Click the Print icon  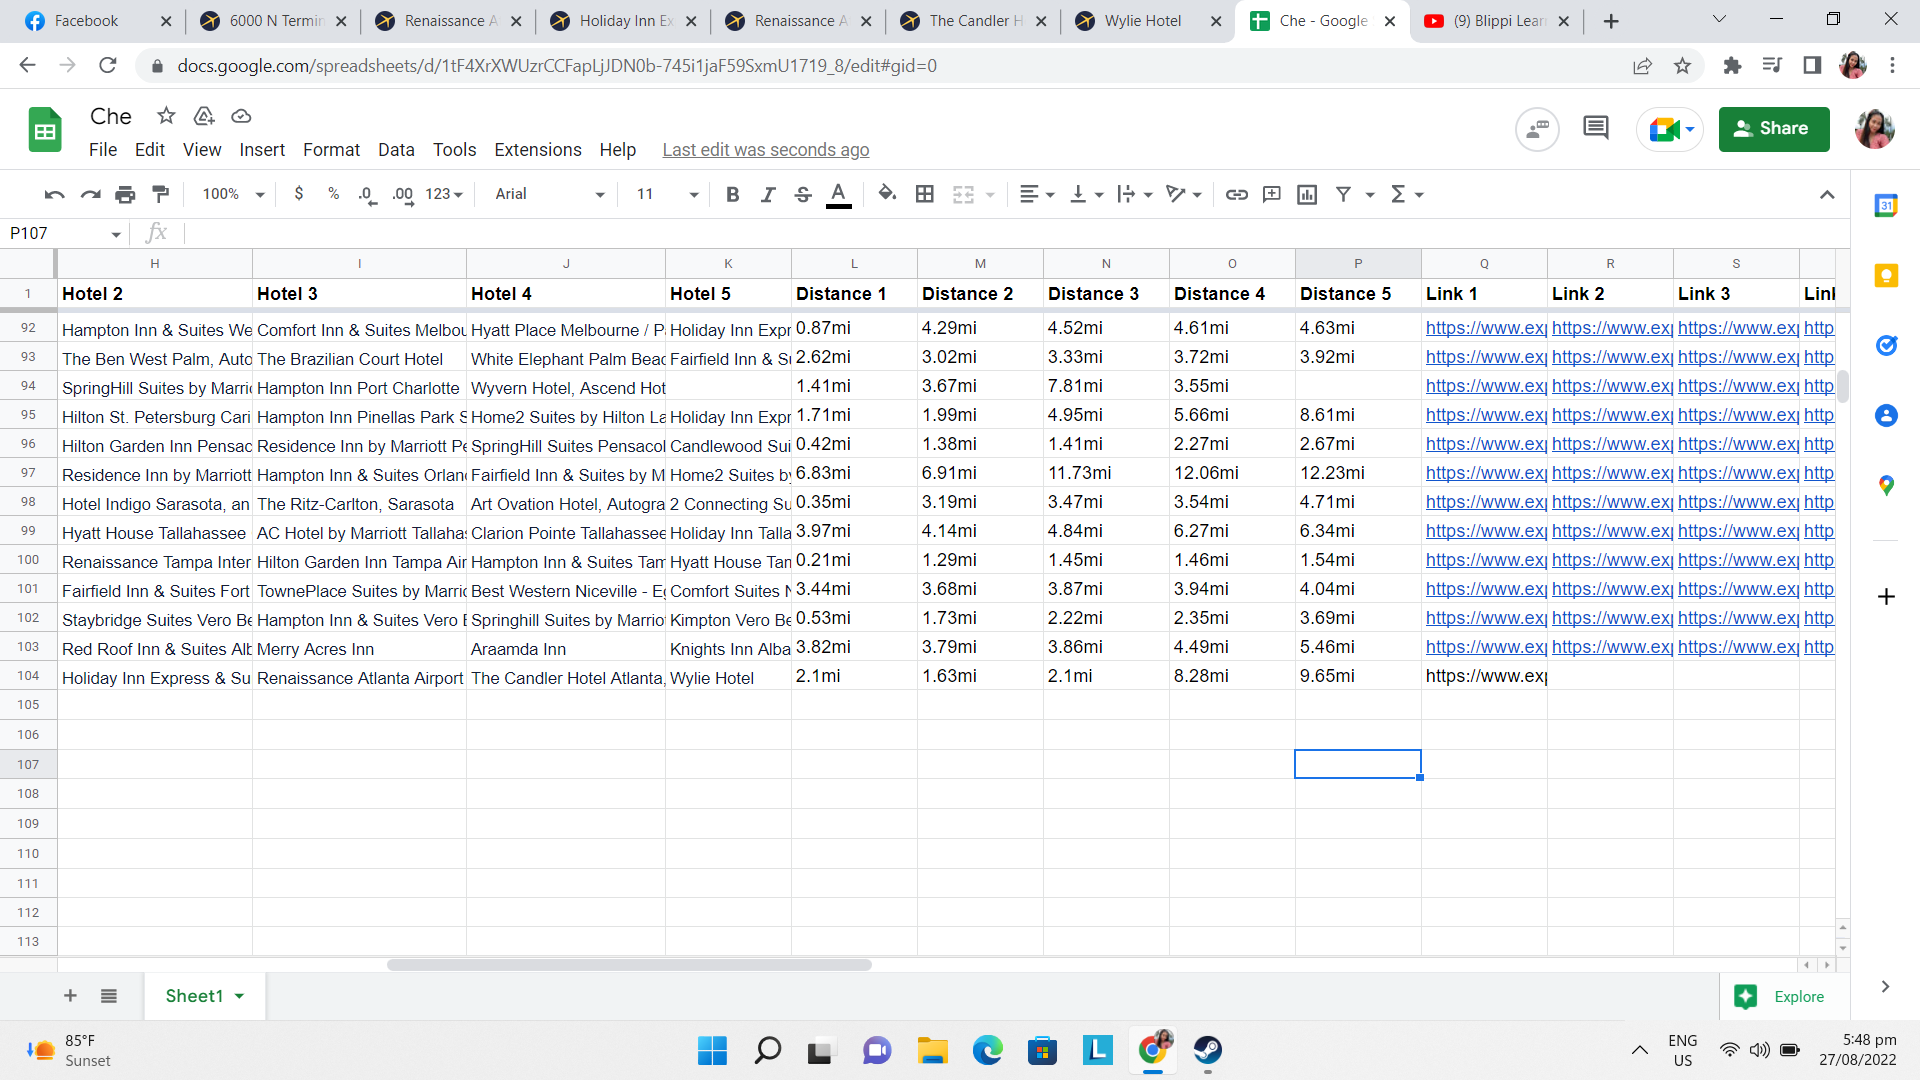click(x=125, y=194)
